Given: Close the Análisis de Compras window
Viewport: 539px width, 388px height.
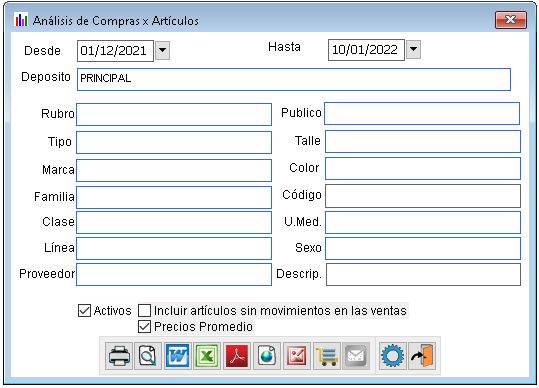Looking at the screenshot, I should click(x=511, y=20).
